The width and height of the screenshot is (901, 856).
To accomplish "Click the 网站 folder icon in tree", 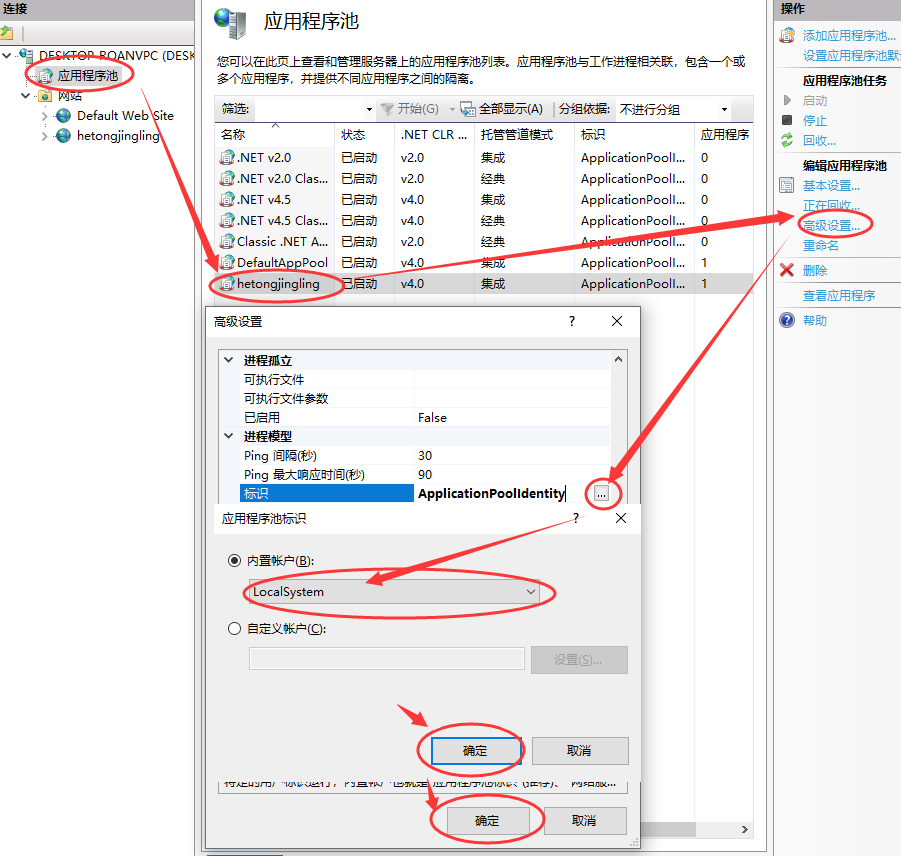I will [45, 95].
